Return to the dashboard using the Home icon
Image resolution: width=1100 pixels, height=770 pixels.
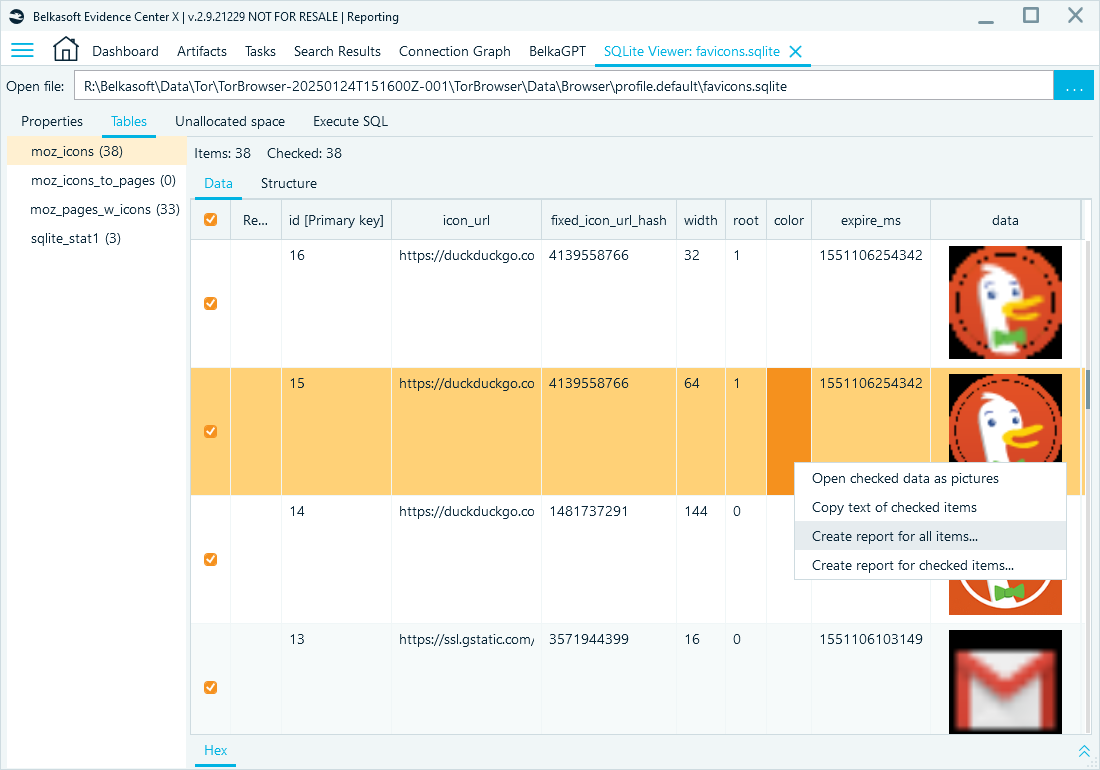pos(66,48)
